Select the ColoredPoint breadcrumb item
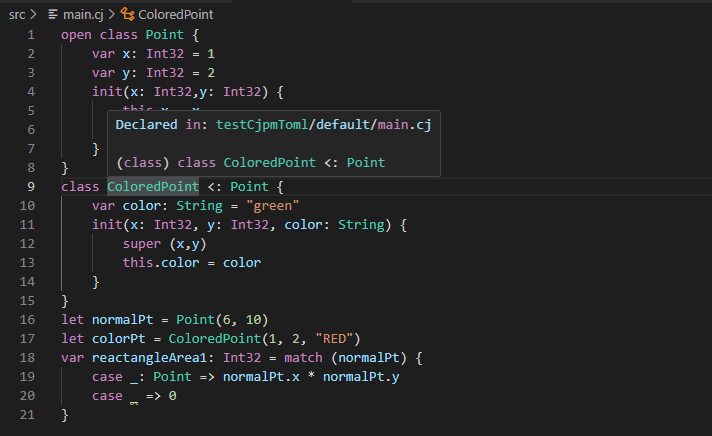 (x=176, y=15)
